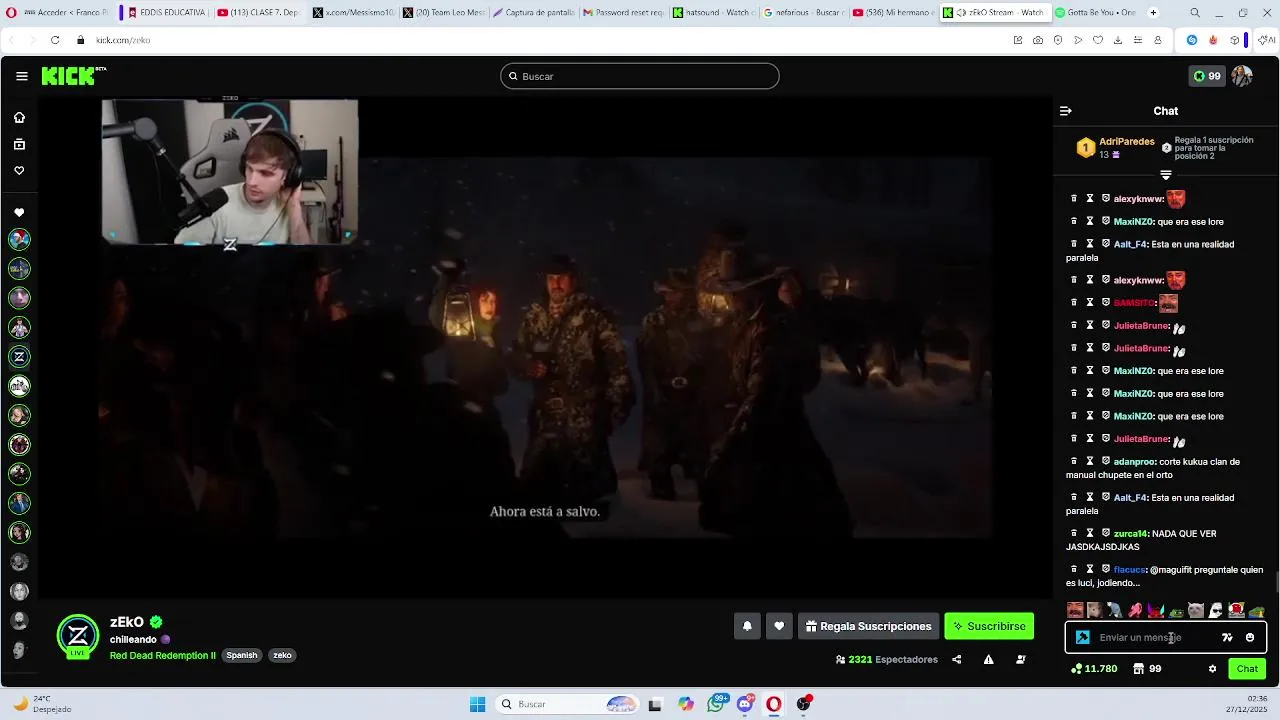1280x720 pixels.
Task: Open Browse icon in left sidebar
Action: [x=19, y=145]
